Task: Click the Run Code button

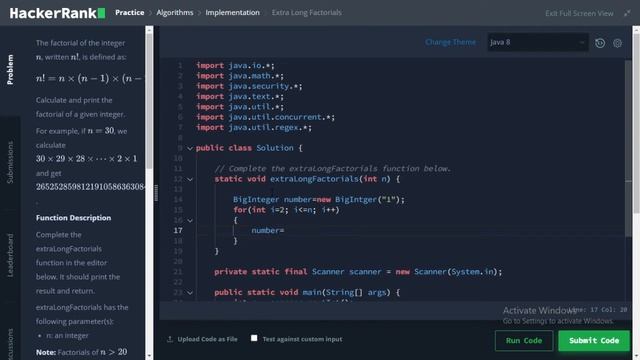Action: pos(524,341)
